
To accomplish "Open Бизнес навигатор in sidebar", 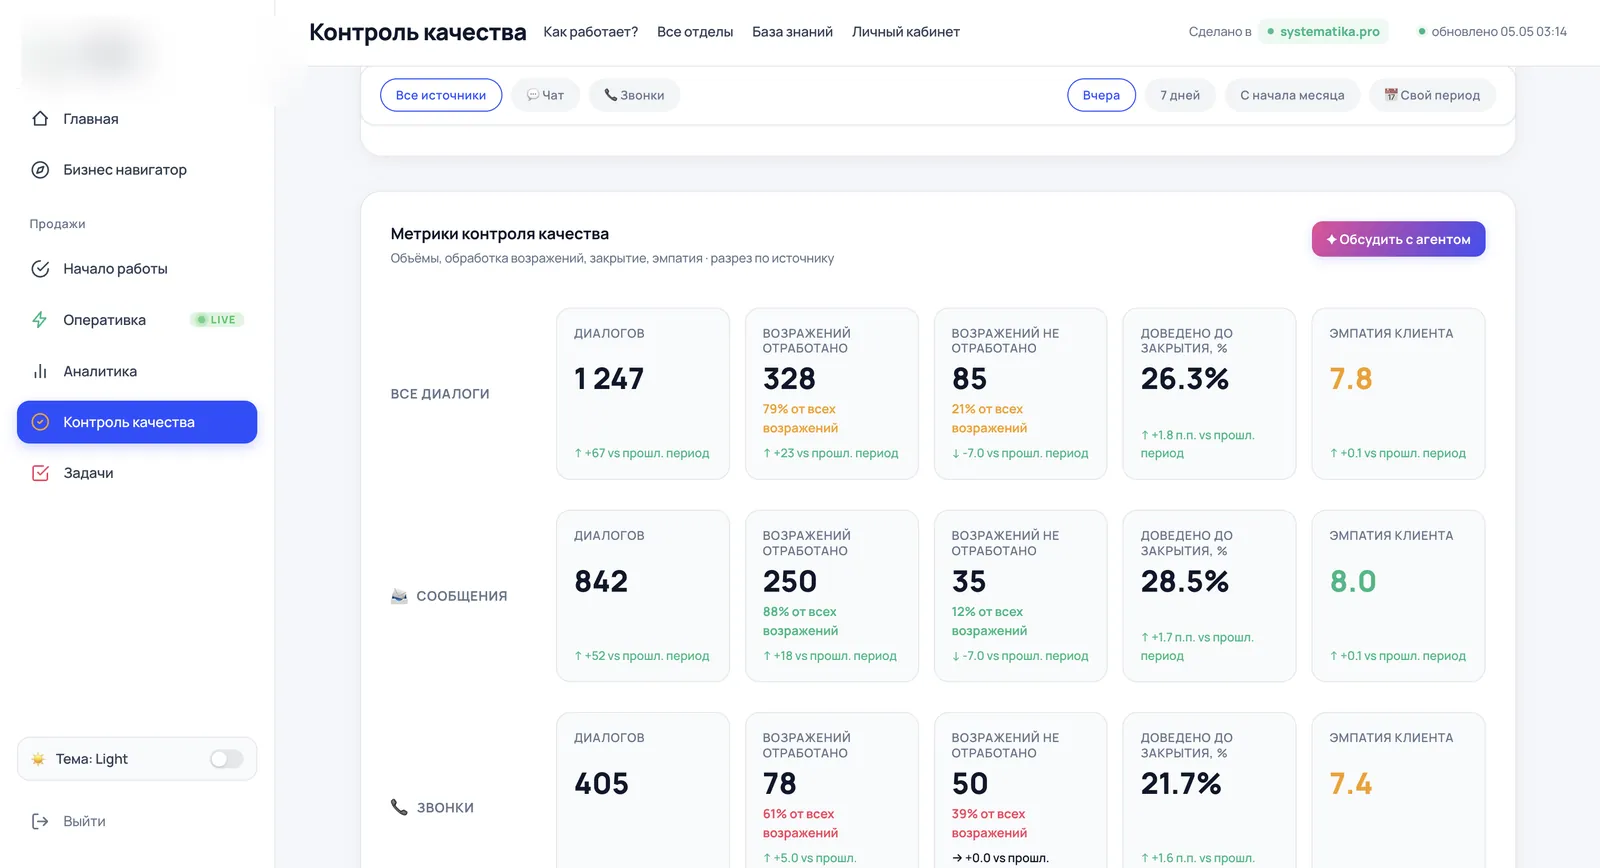I will [137, 170].
